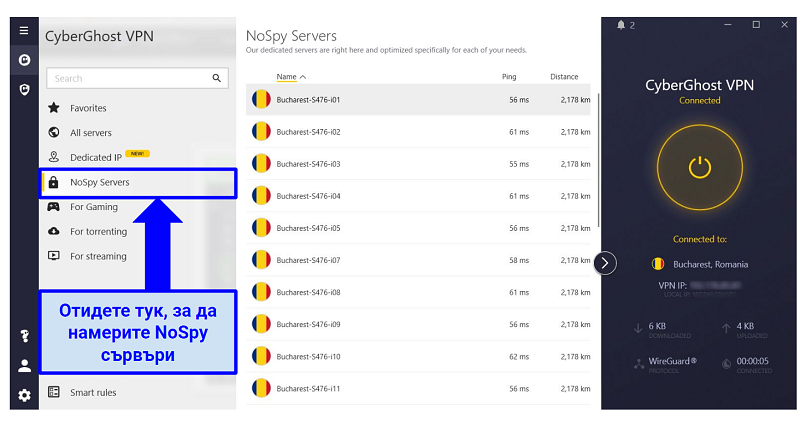806x431 pixels.
Task: Select server Bucharest-S476-i08
Action: (418, 292)
